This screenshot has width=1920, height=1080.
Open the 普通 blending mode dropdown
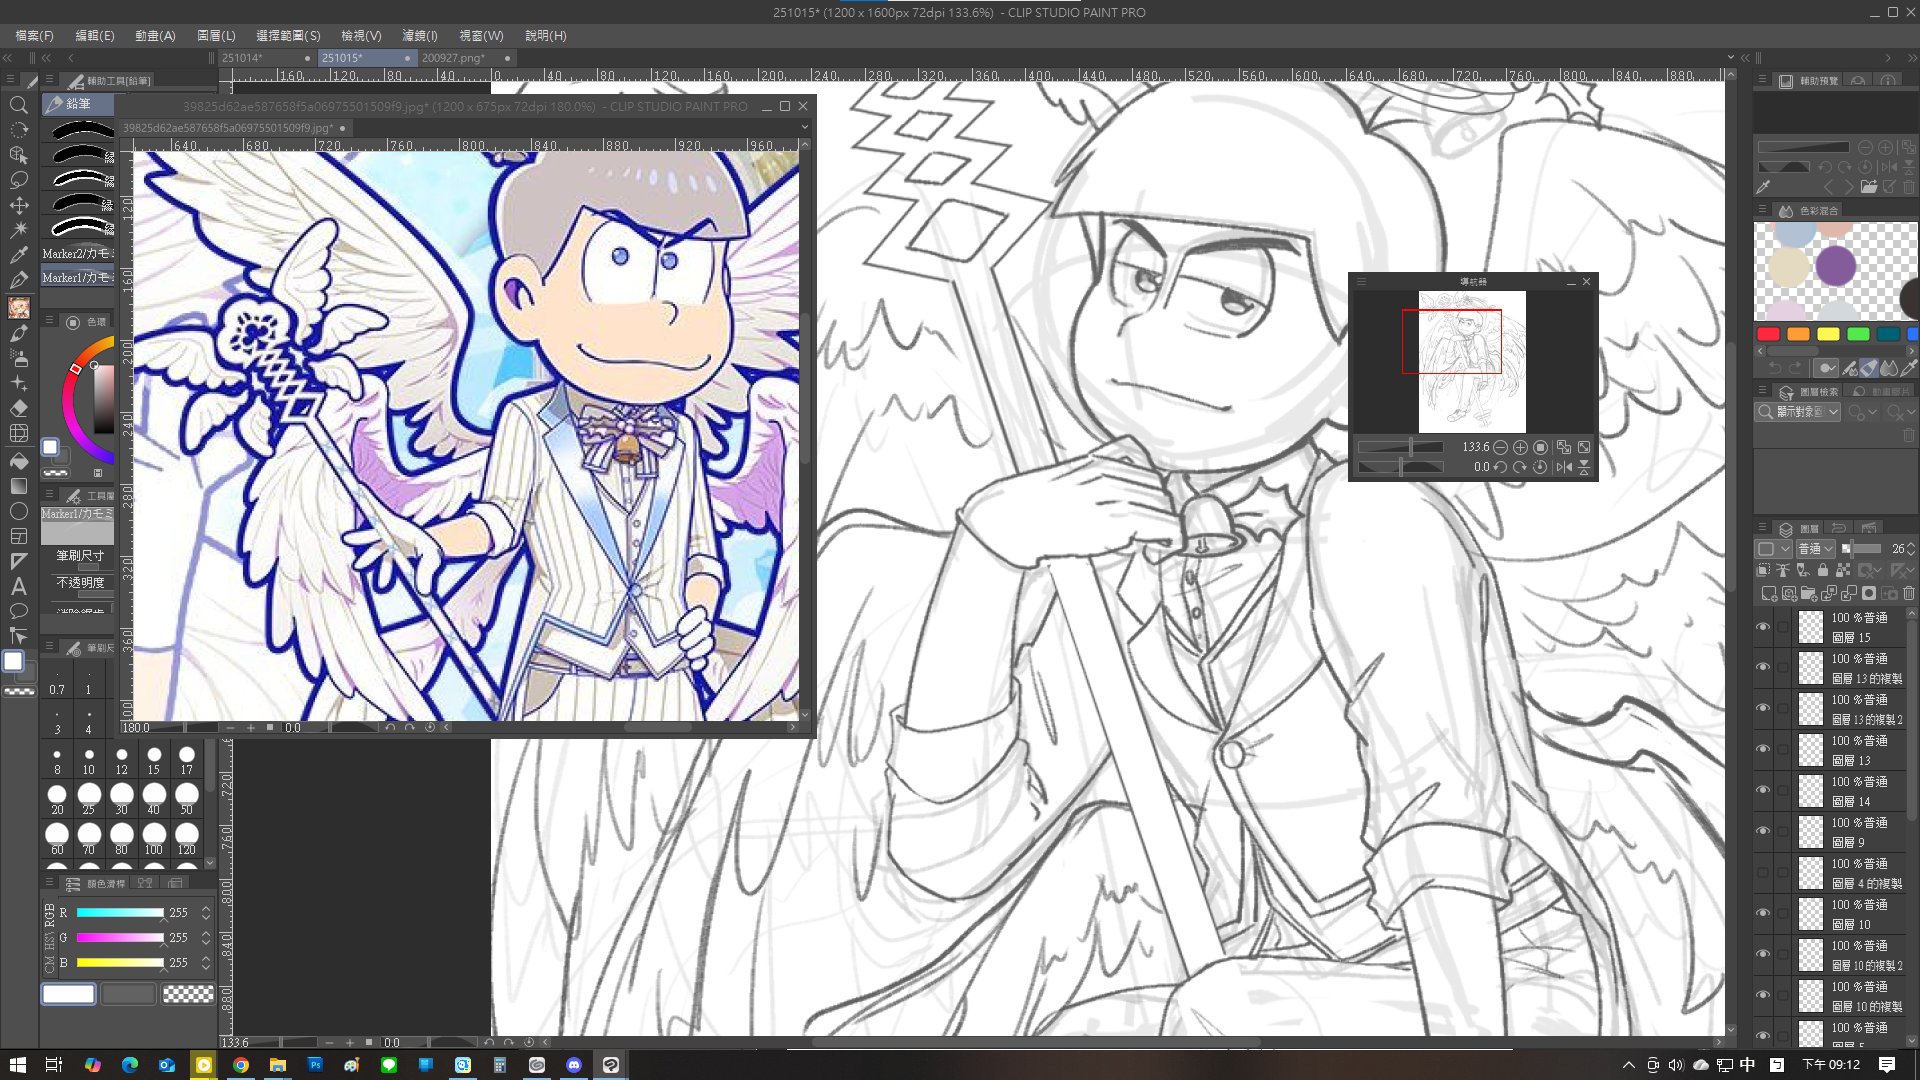(x=1815, y=549)
